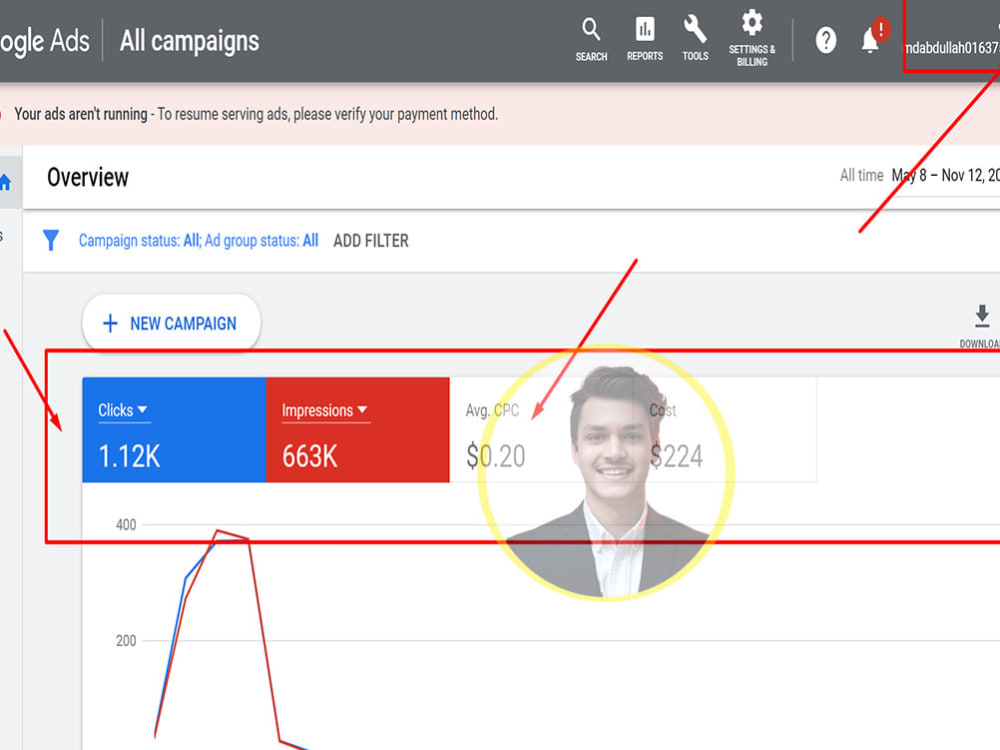Click the Ad group status All filter text

click(x=261, y=240)
